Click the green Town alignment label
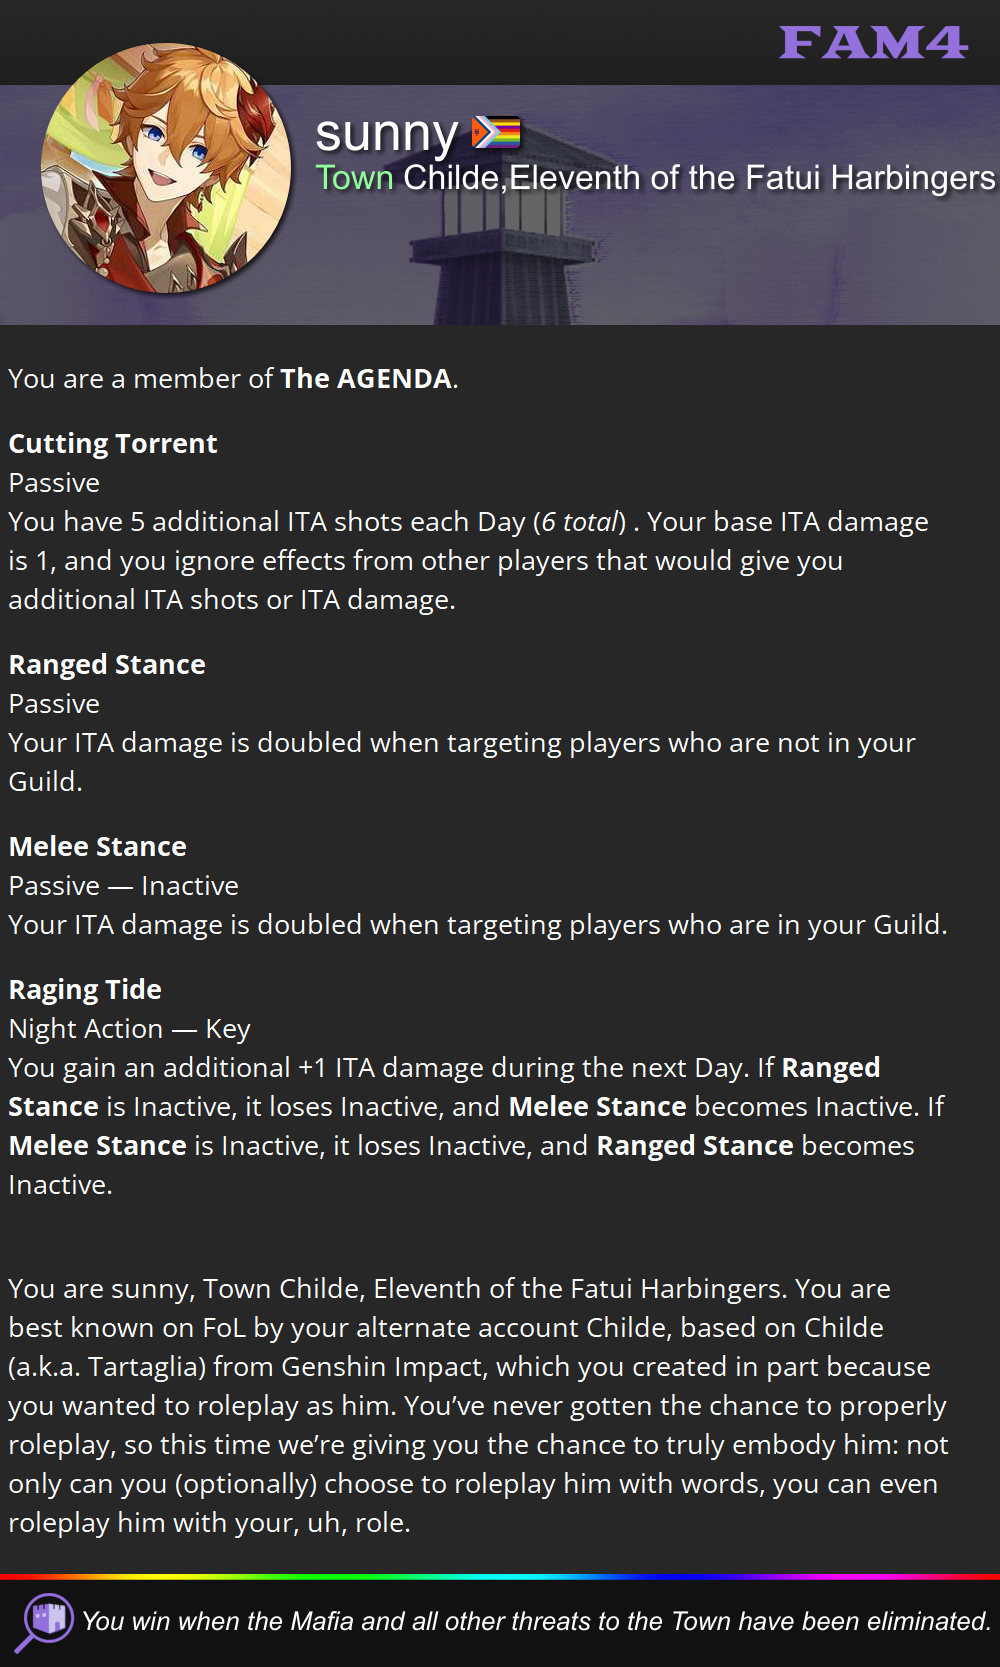Screen dimensions: 1000x1667 (354, 178)
